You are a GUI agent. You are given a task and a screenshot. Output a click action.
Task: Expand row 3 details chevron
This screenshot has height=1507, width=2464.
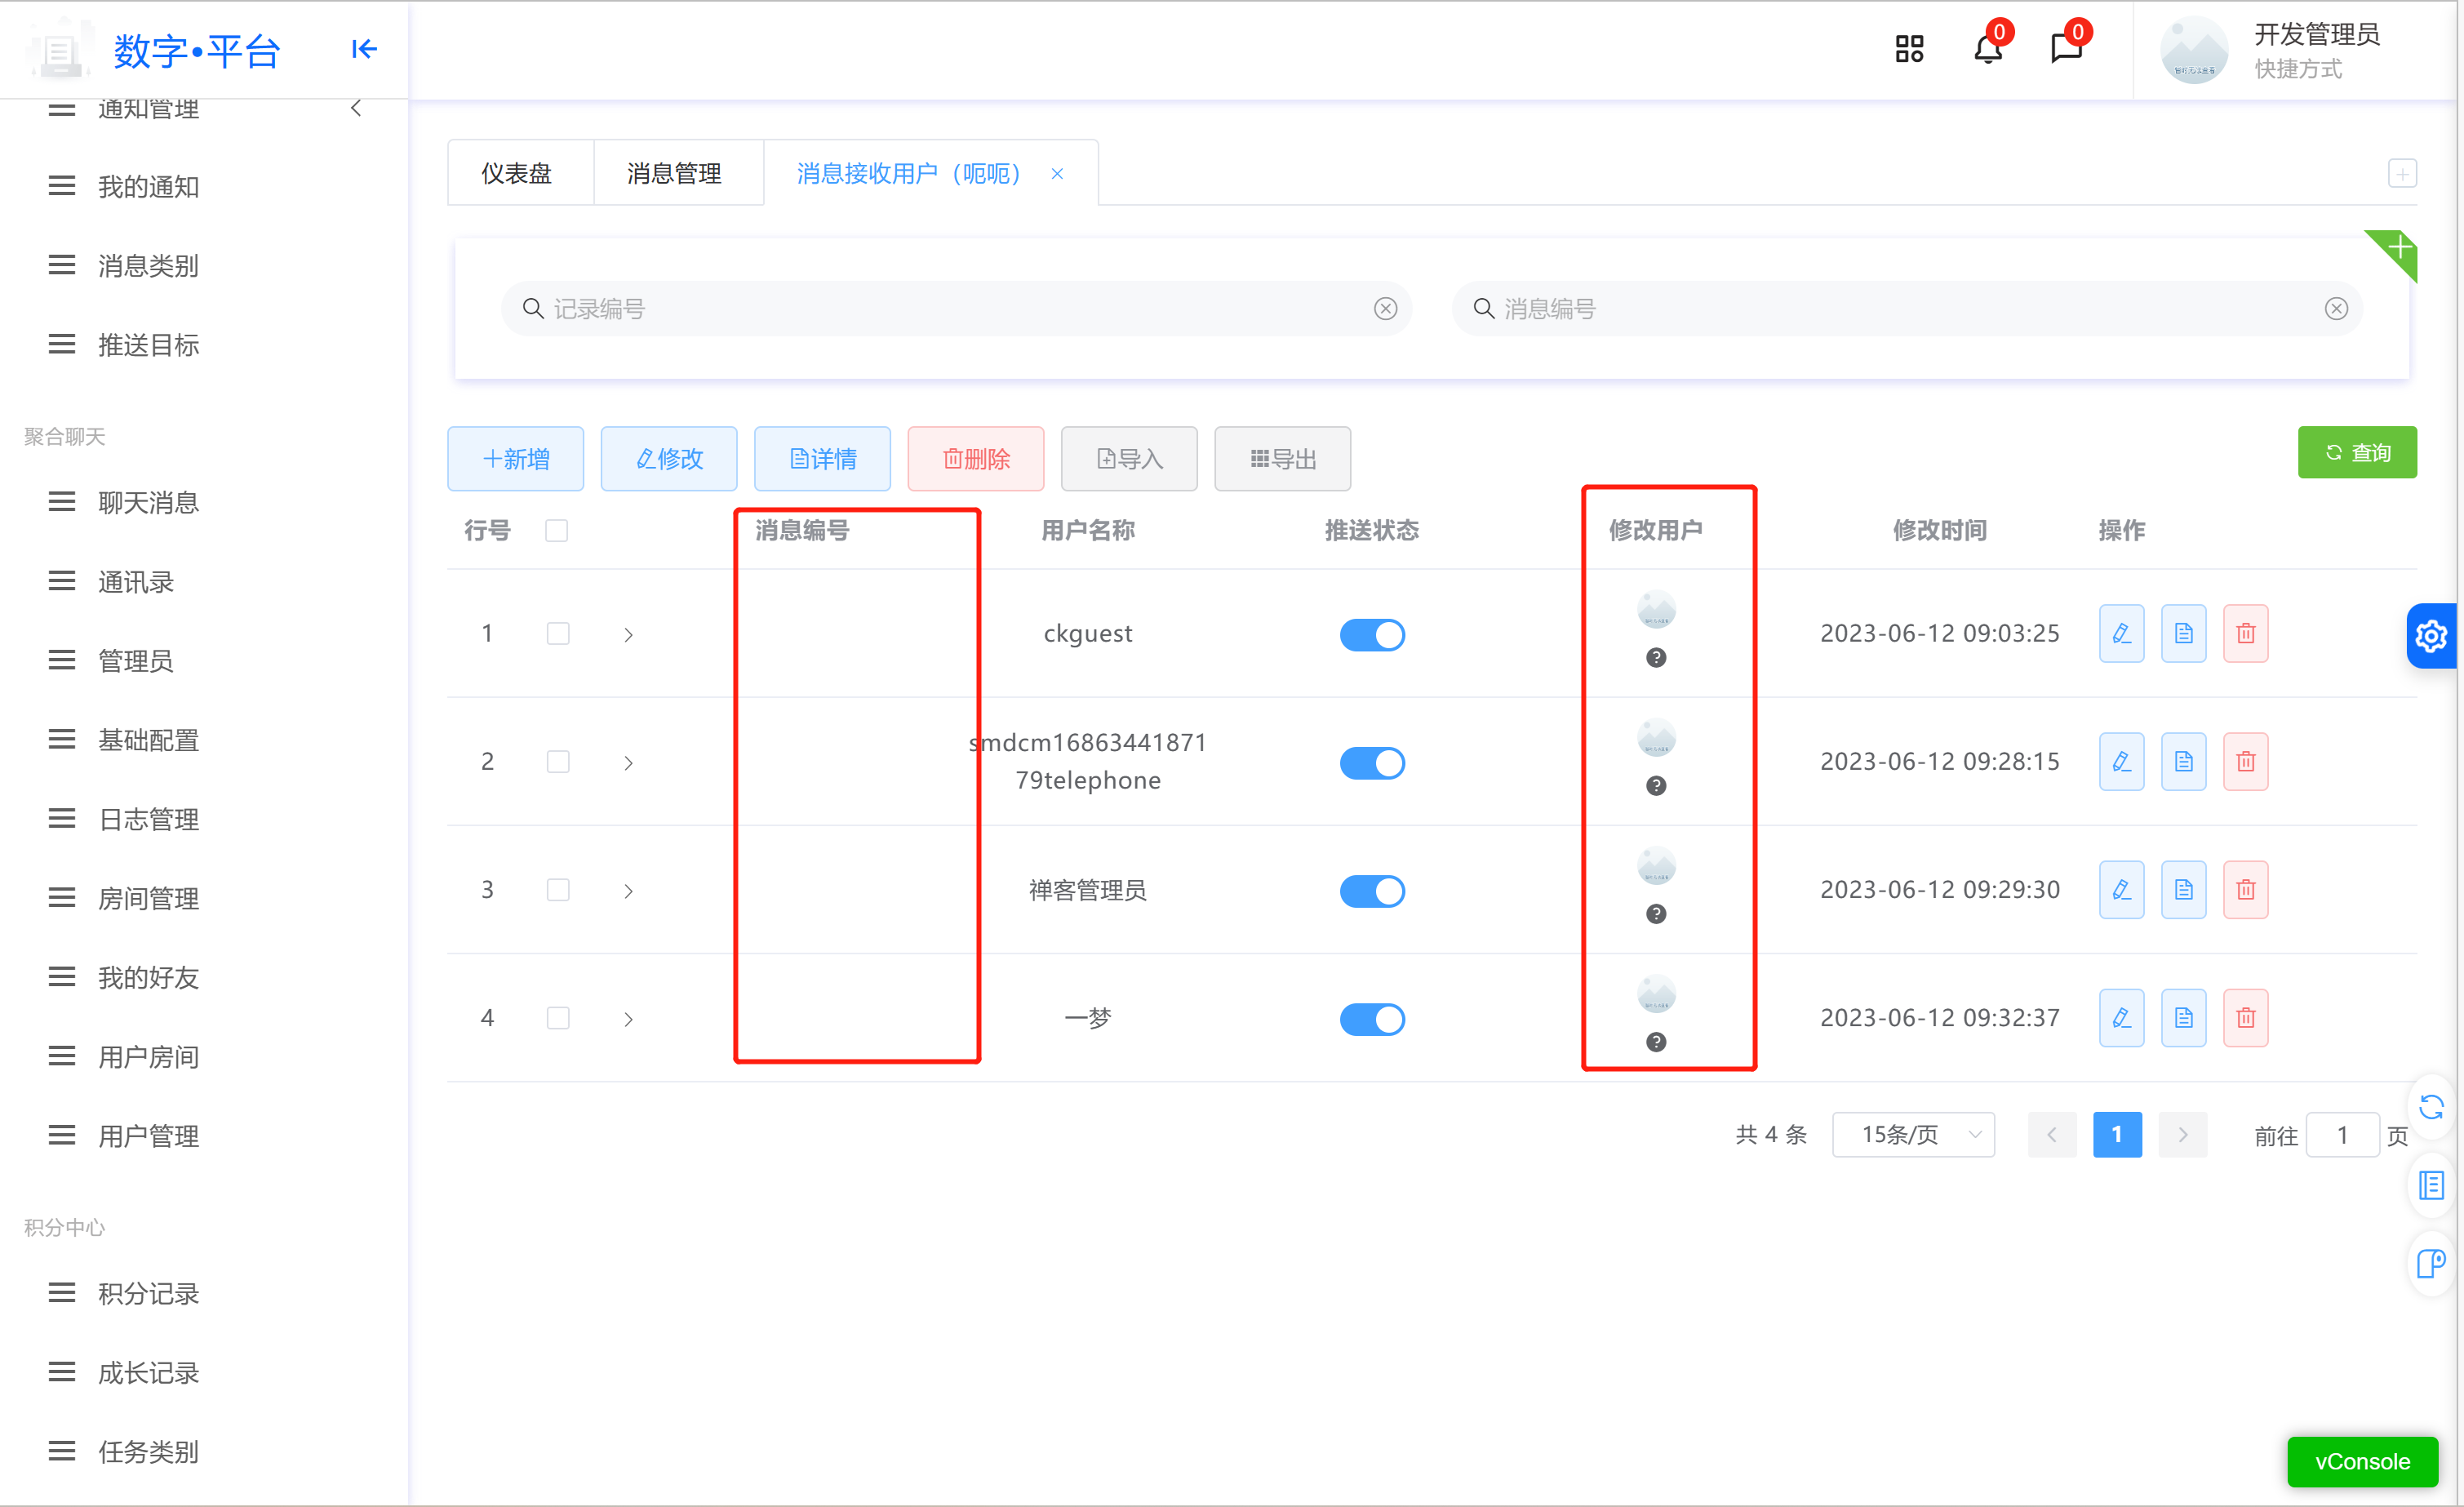click(628, 890)
